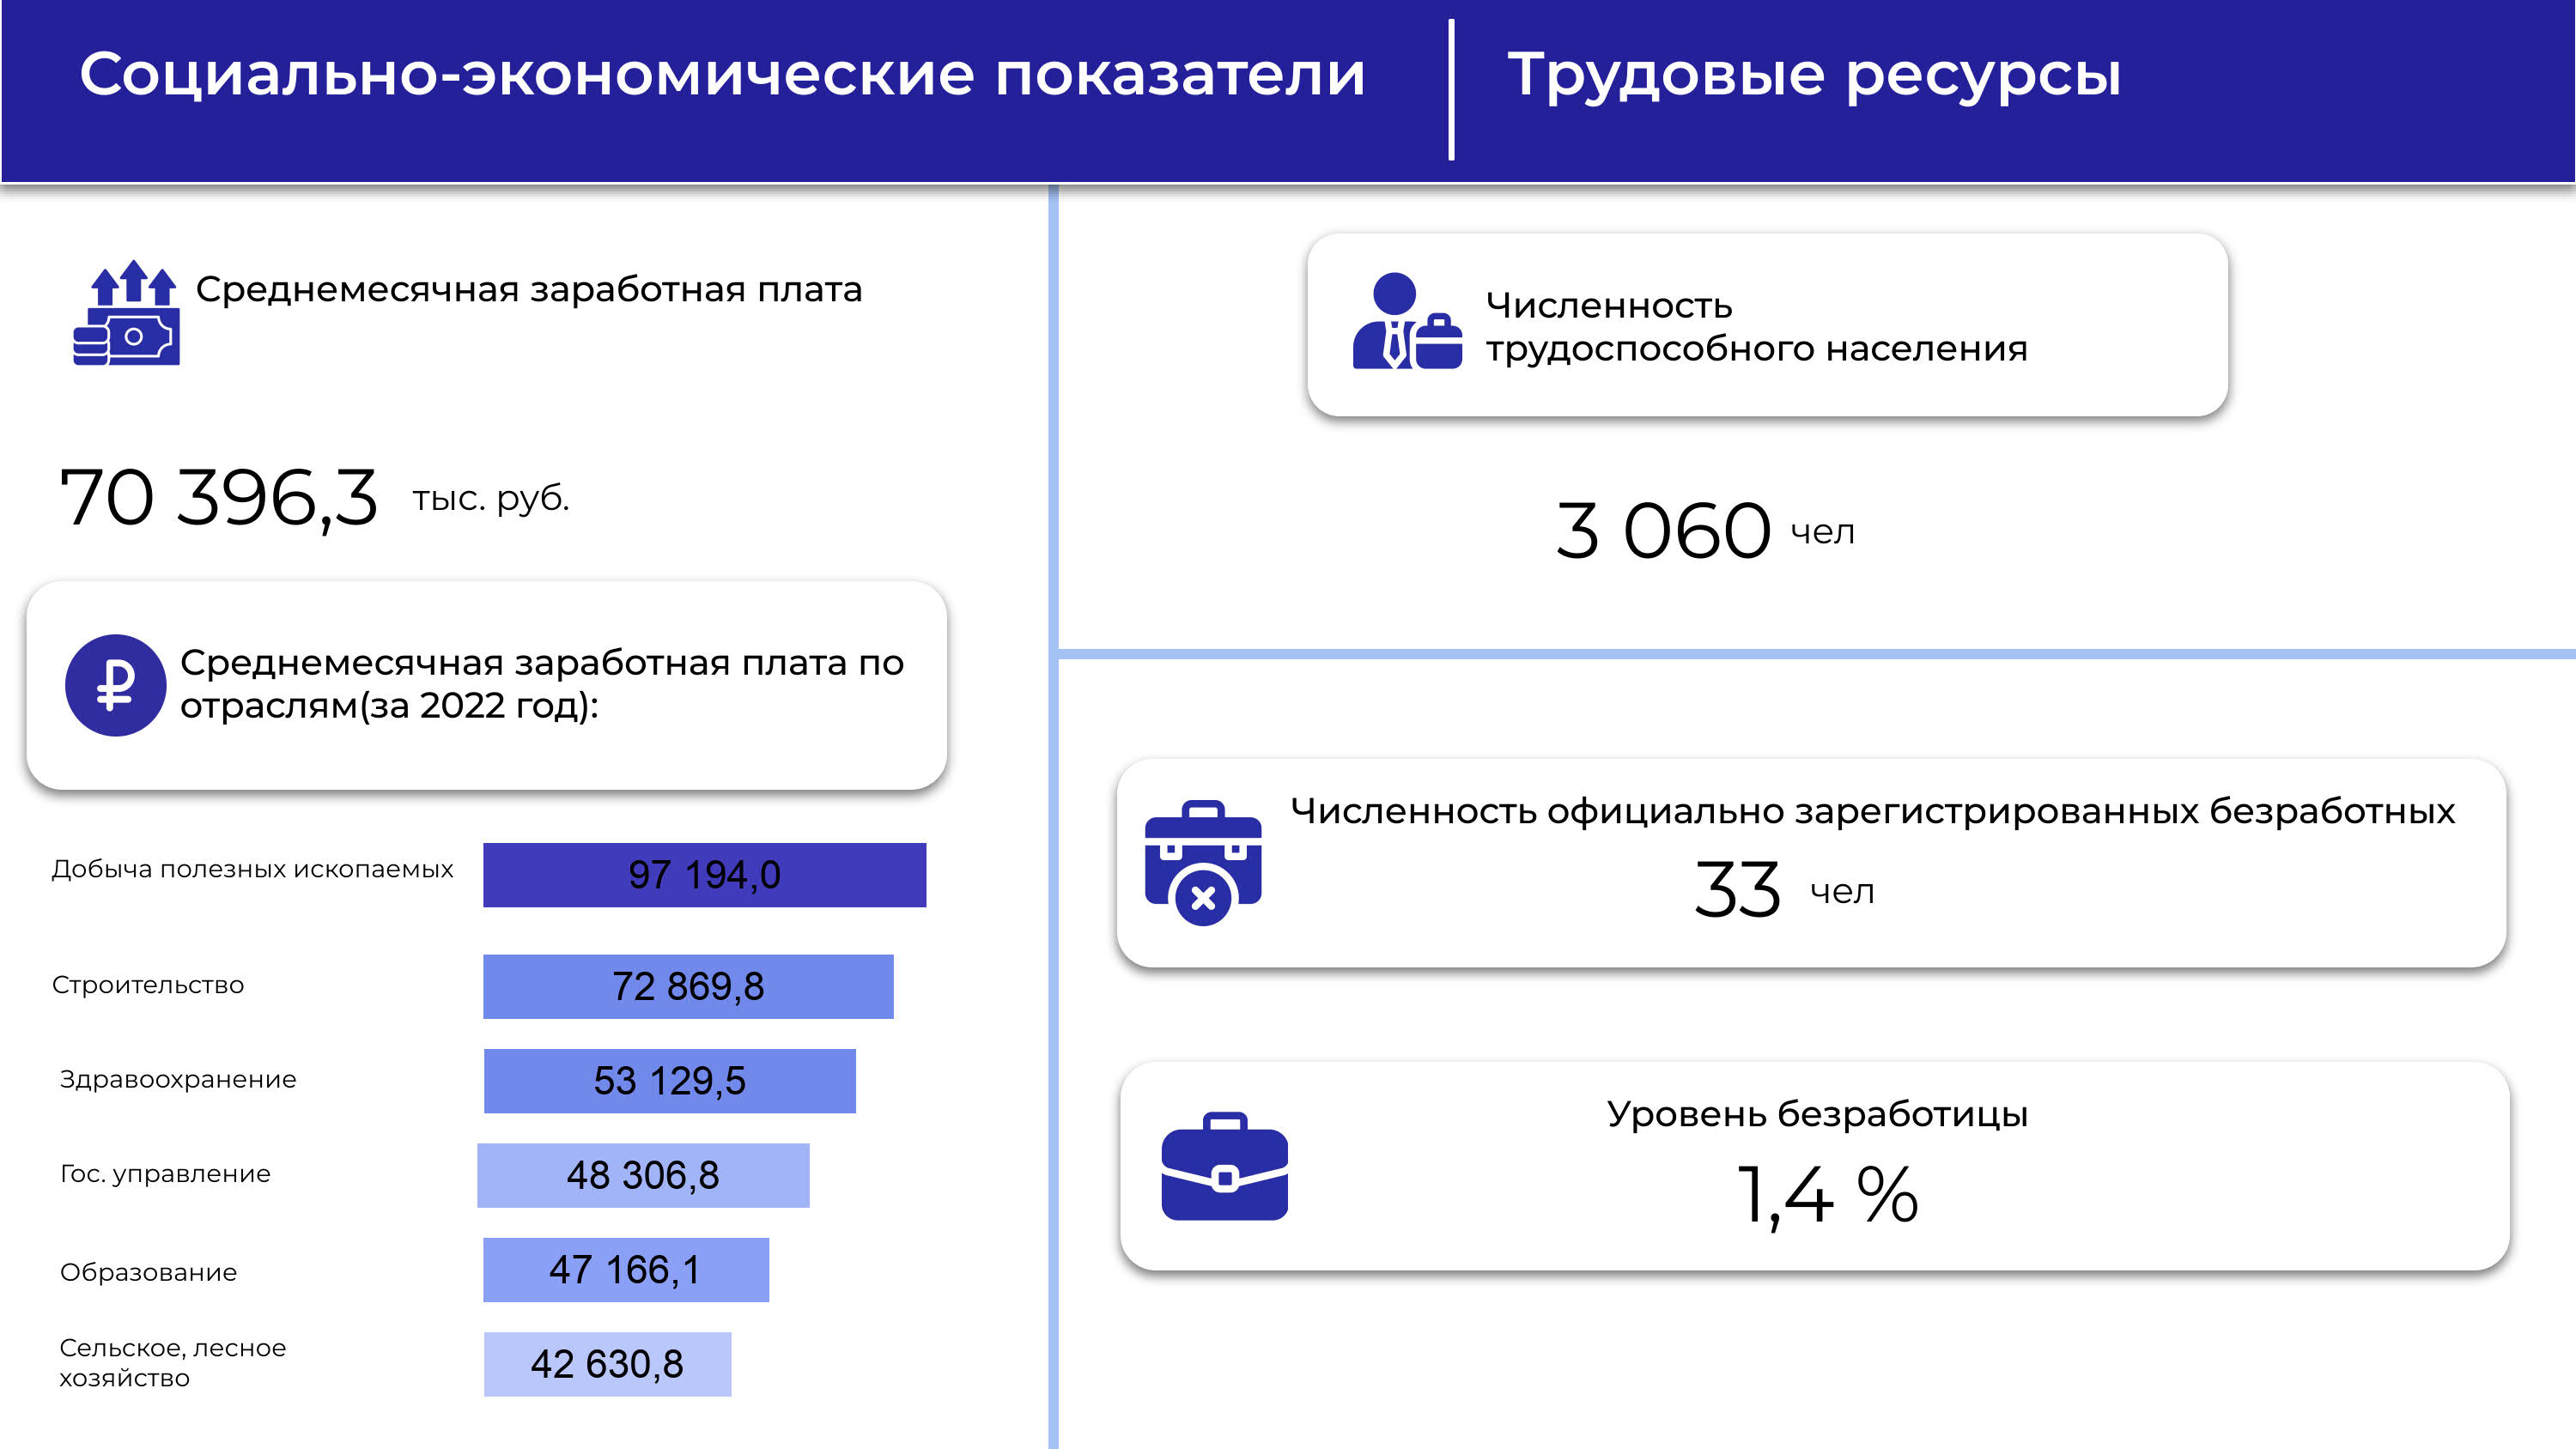
Task: Click 'Среднемесячная заработная плата по отраслям' card title
Action: click(x=541, y=684)
